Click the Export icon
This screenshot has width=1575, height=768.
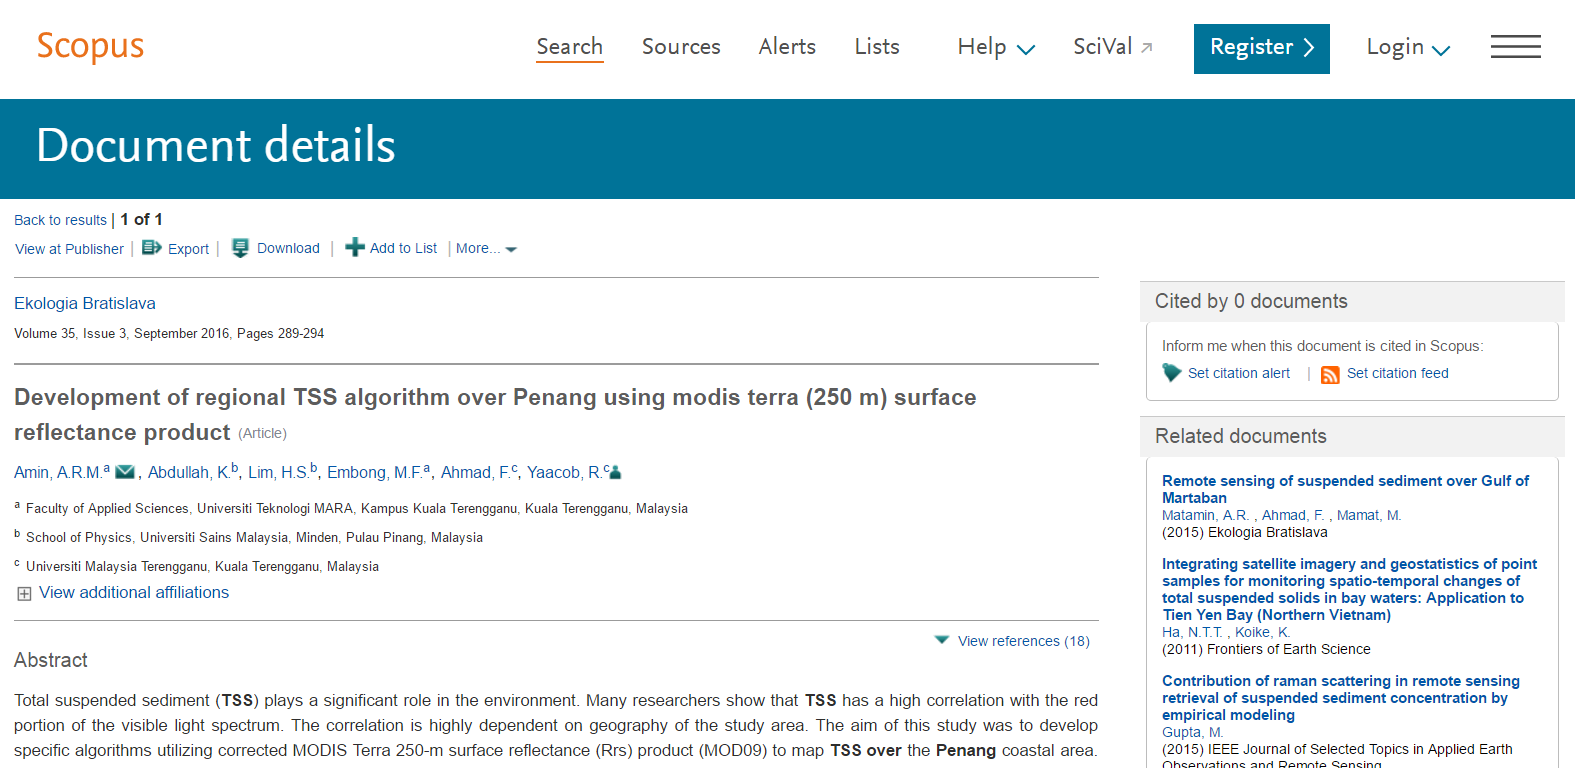coord(152,248)
